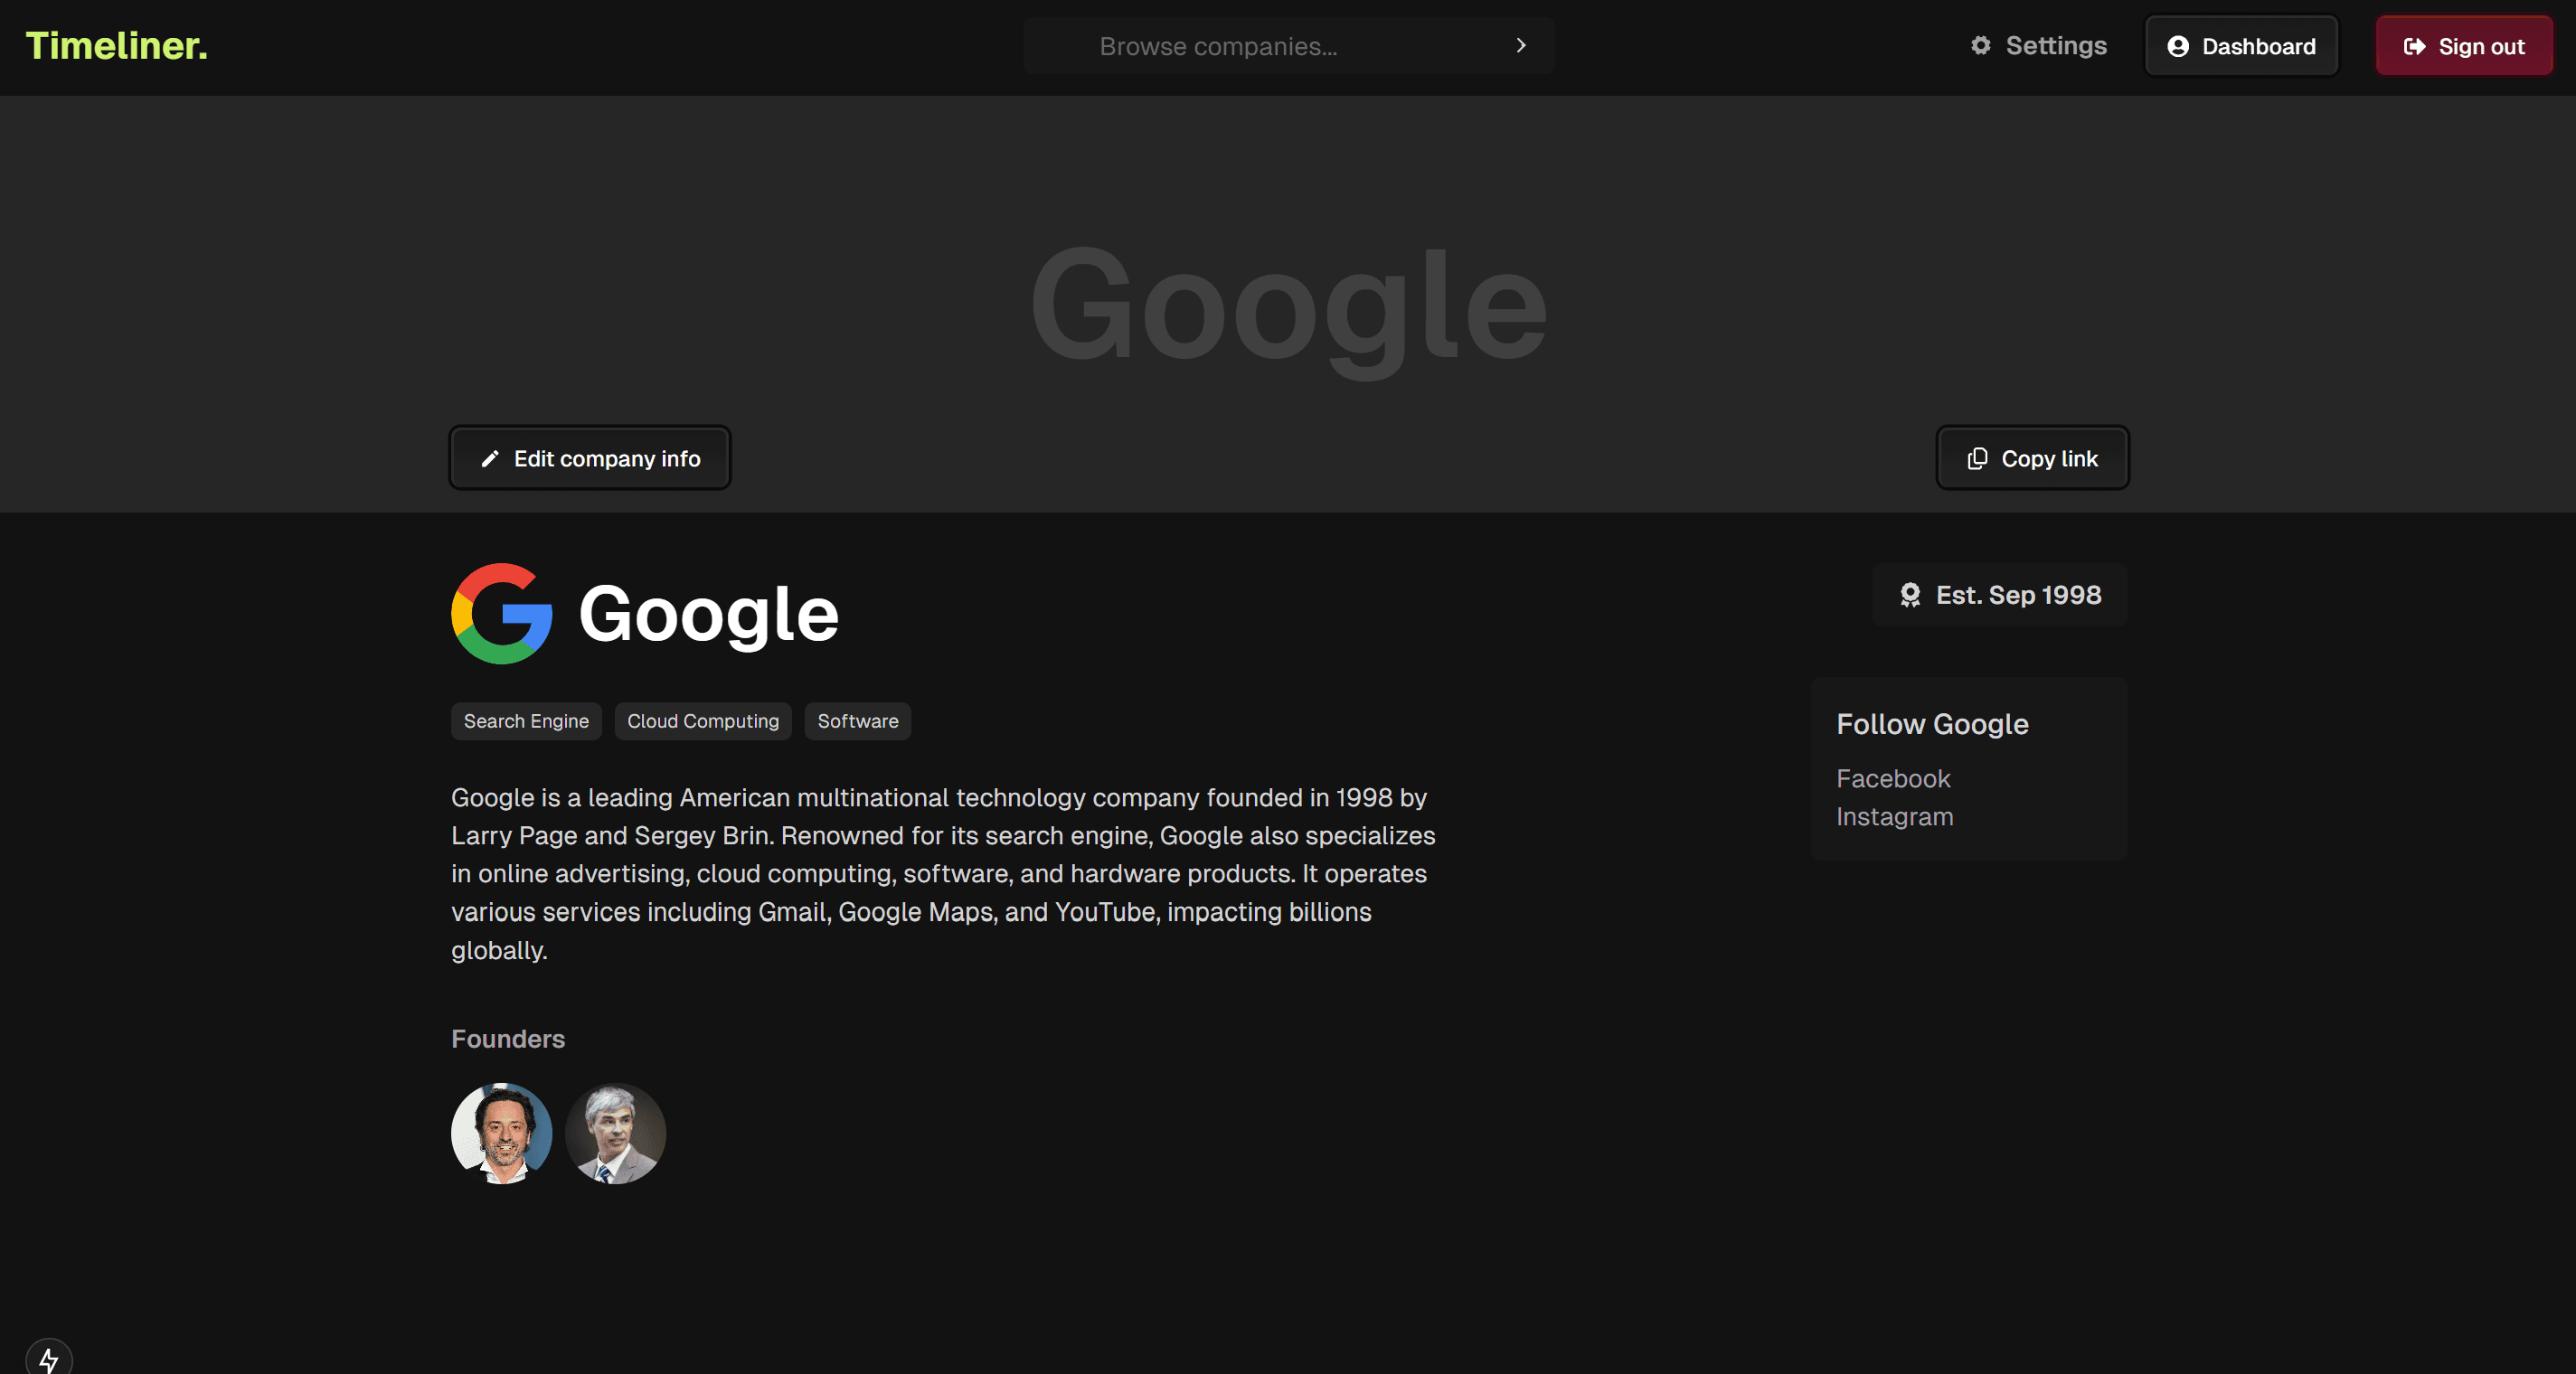Open the Dashboard button
The image size is (2576, 1374).
(2241, 46)
